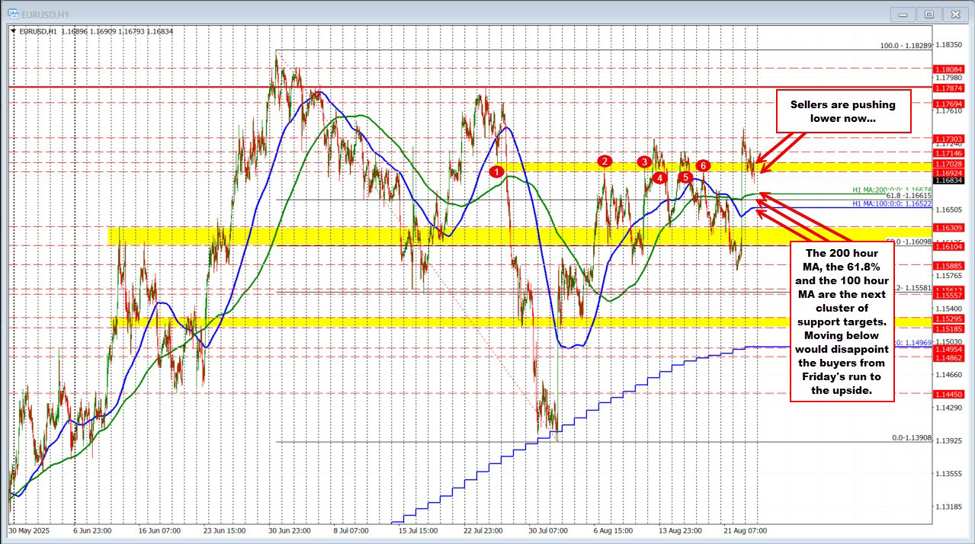Screen dimensions: 975x544
Task: Click red circle marker number 4
Action: click(x=660, y=177)
